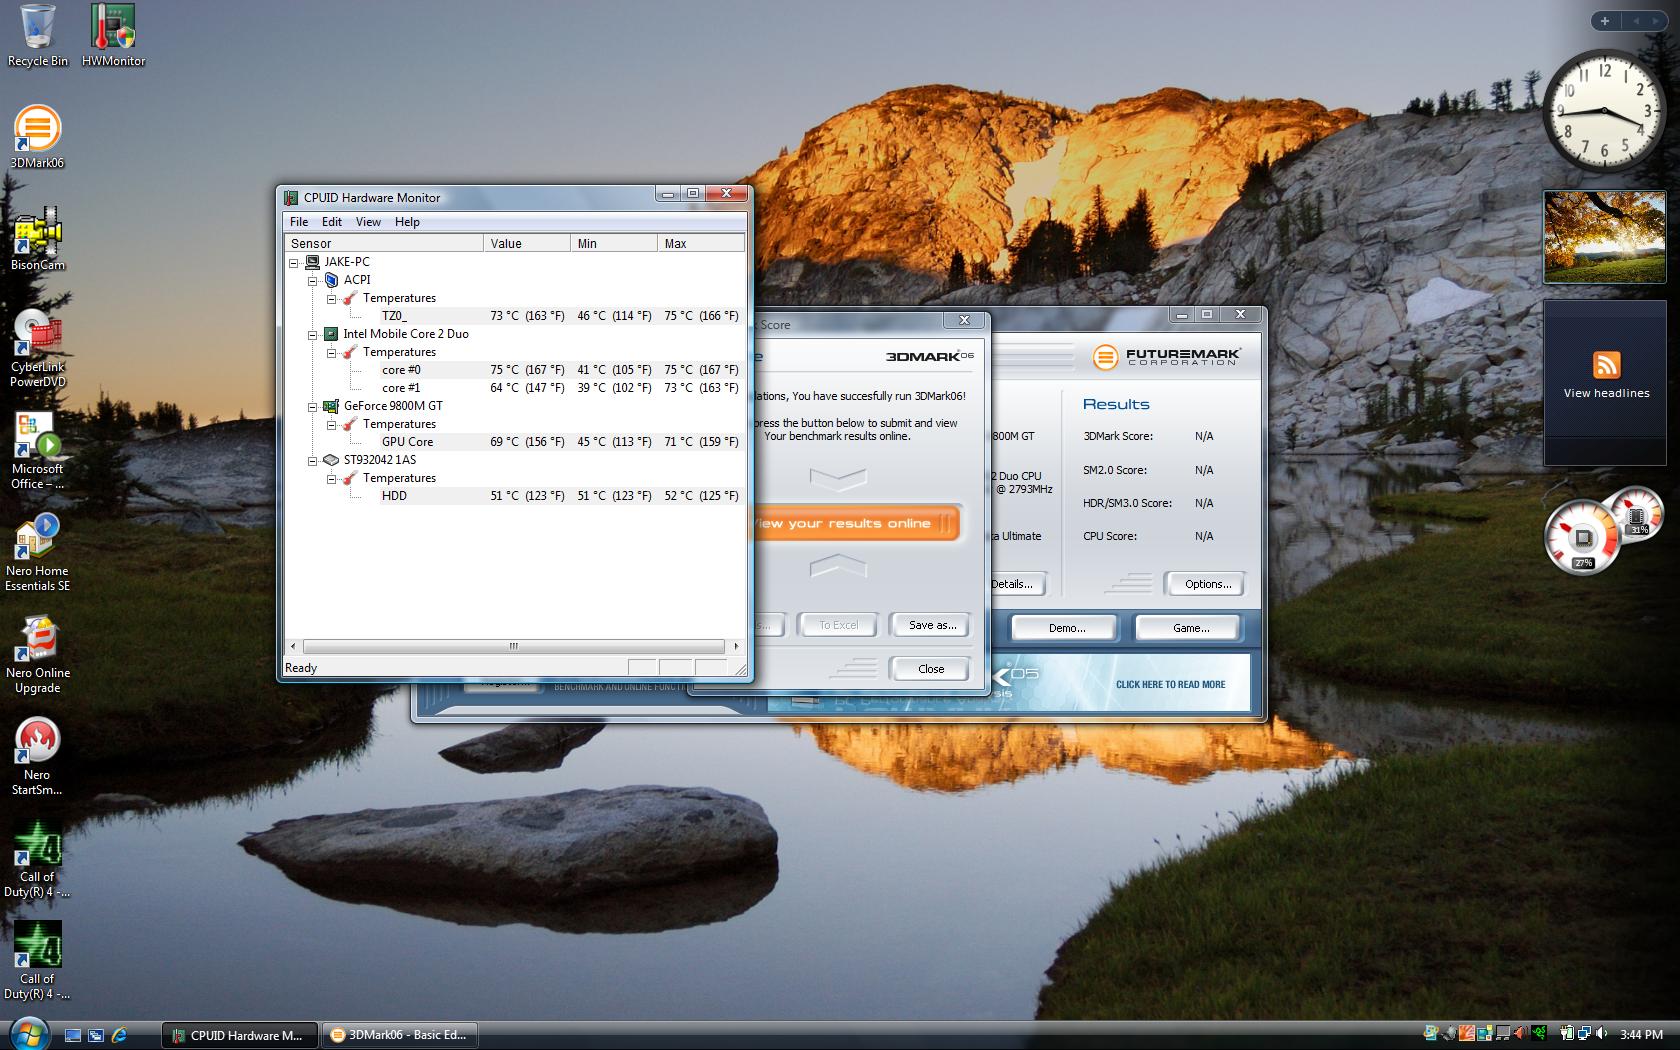
Task: Click Show Desktop in Quick Launch
Action: coord(73,1035)
